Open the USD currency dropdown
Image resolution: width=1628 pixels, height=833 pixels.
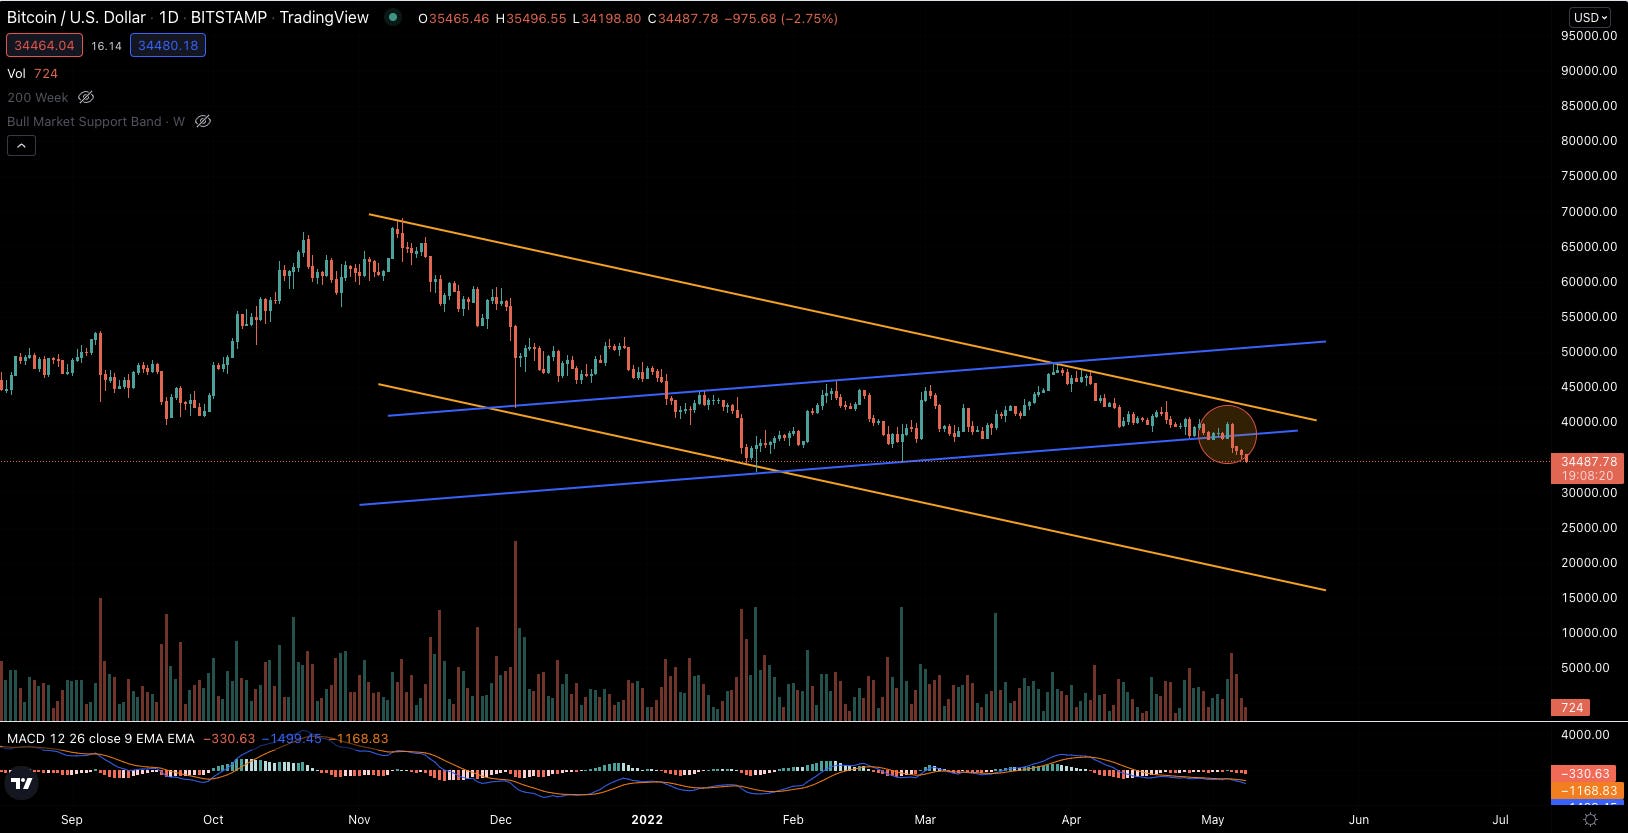click(1590, 17)
